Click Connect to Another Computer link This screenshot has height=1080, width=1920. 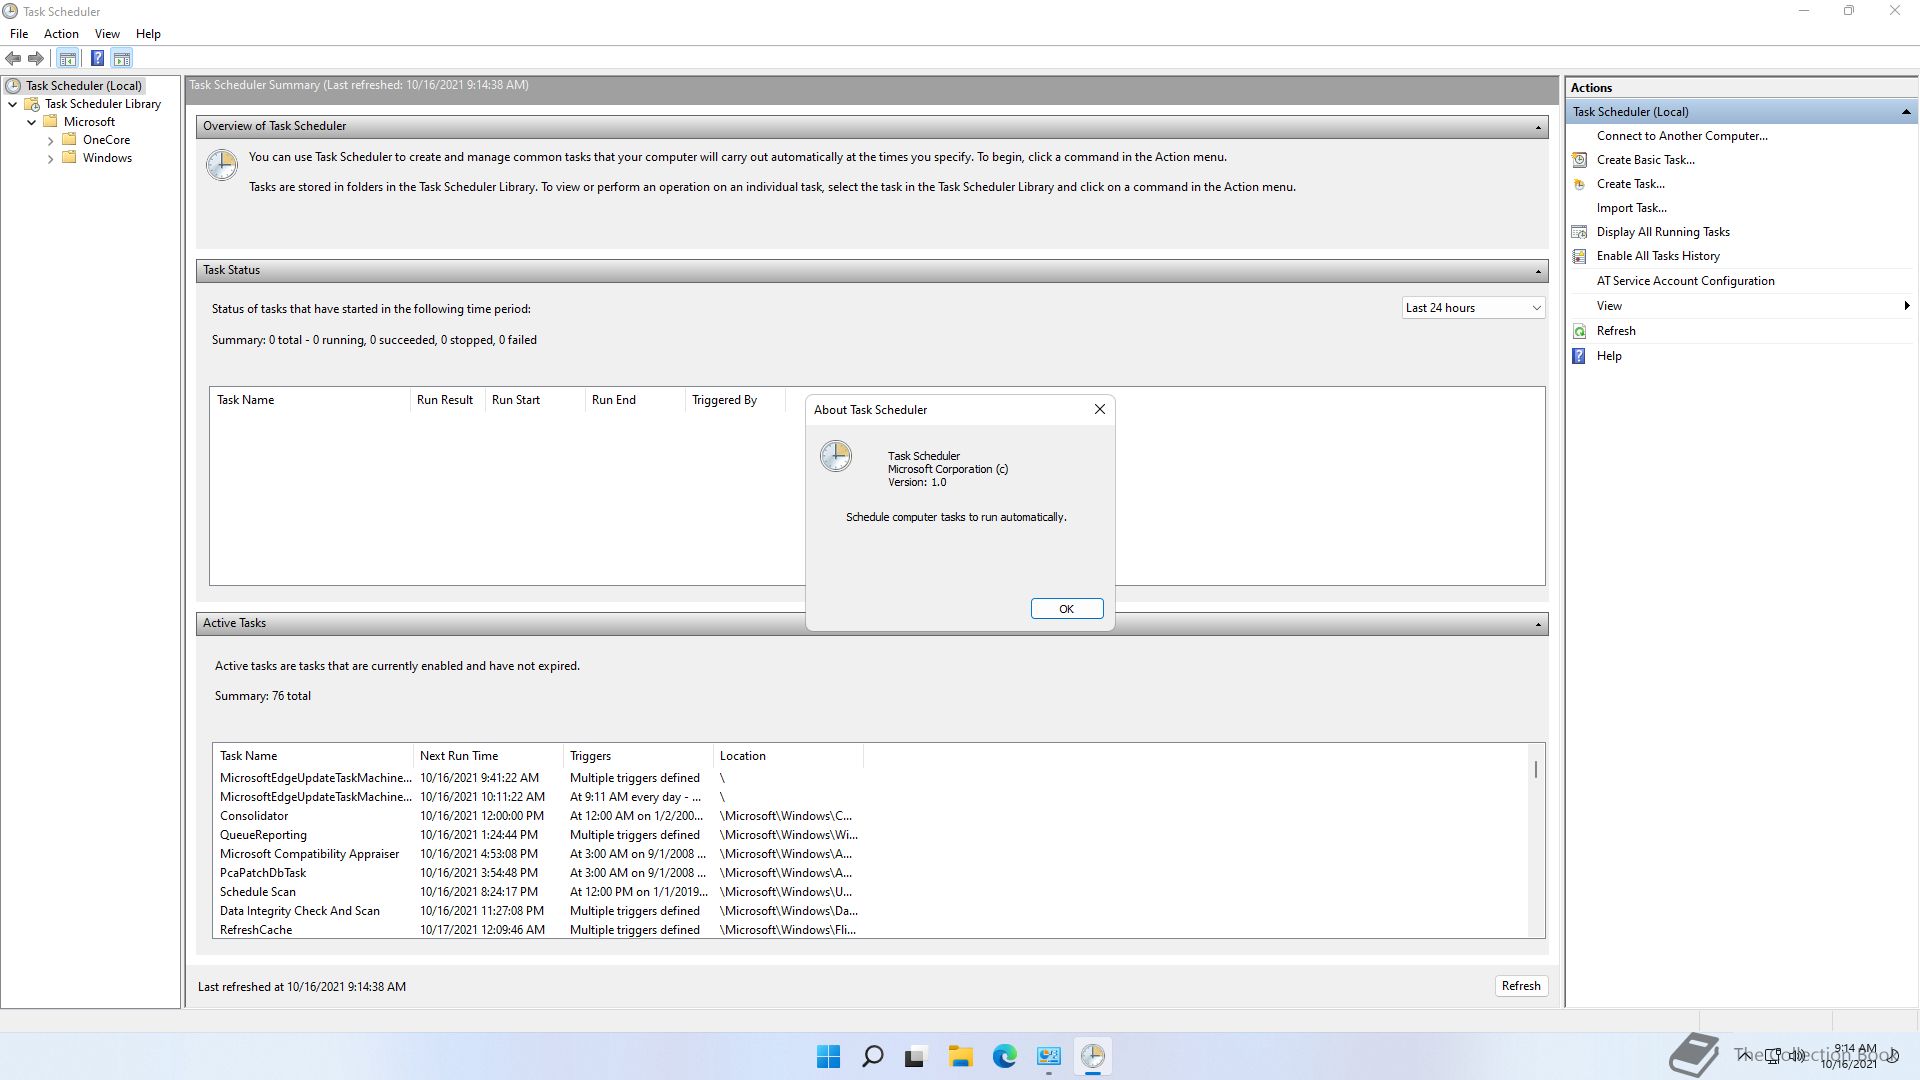1682,136
